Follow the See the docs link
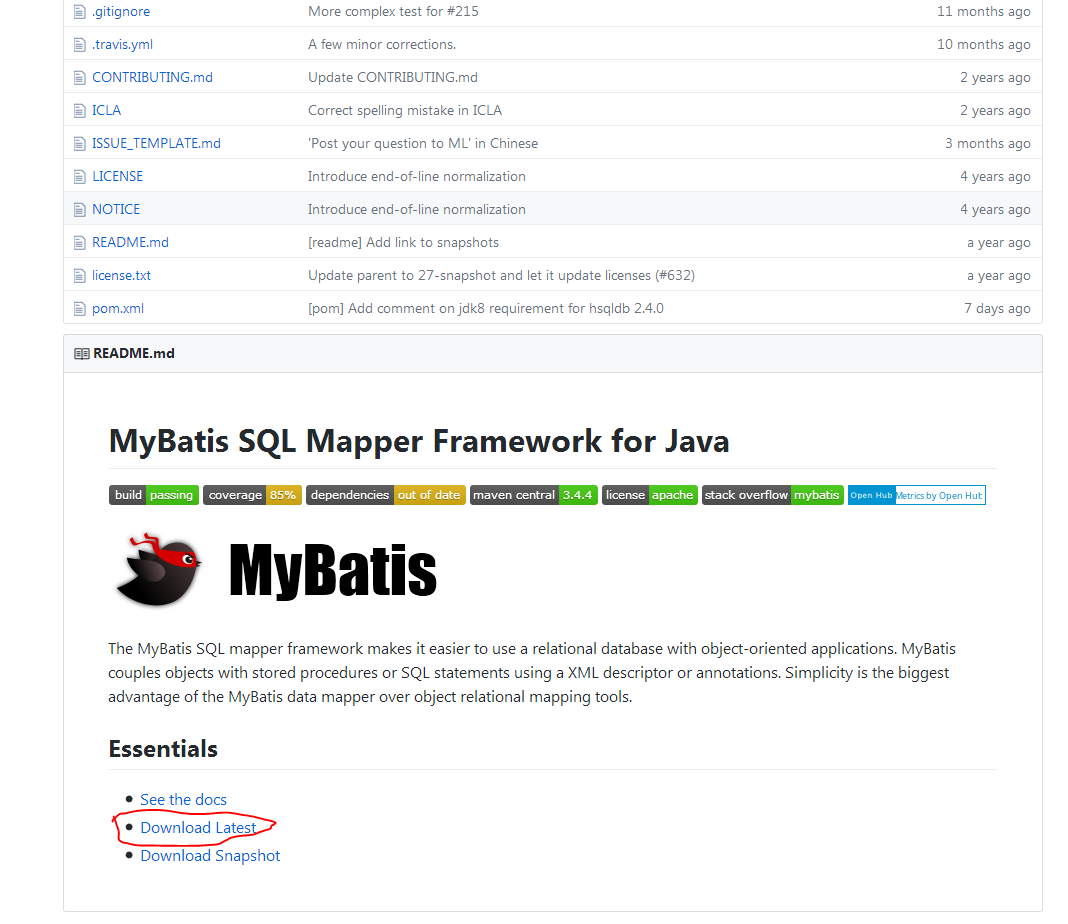The image size is (1068, 924). click(183, 800)
